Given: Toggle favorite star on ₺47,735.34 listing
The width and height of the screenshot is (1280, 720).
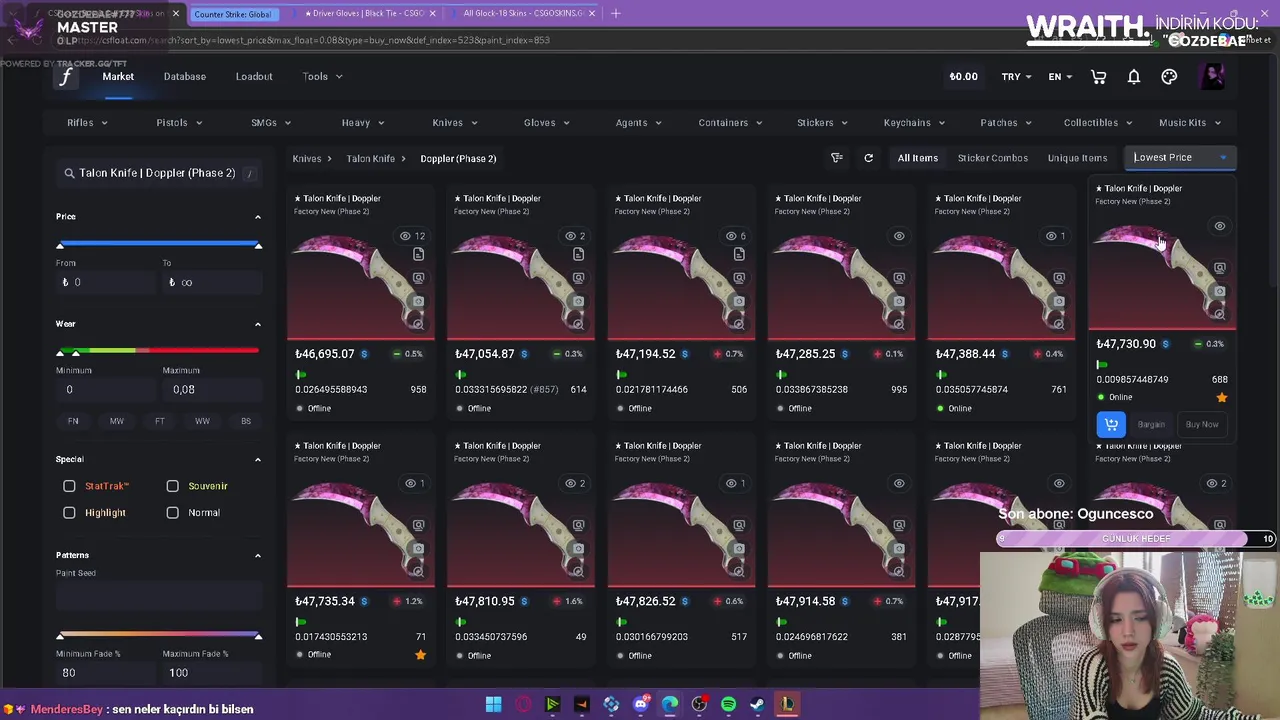Looking at the screenshot, I should point(420,655).
